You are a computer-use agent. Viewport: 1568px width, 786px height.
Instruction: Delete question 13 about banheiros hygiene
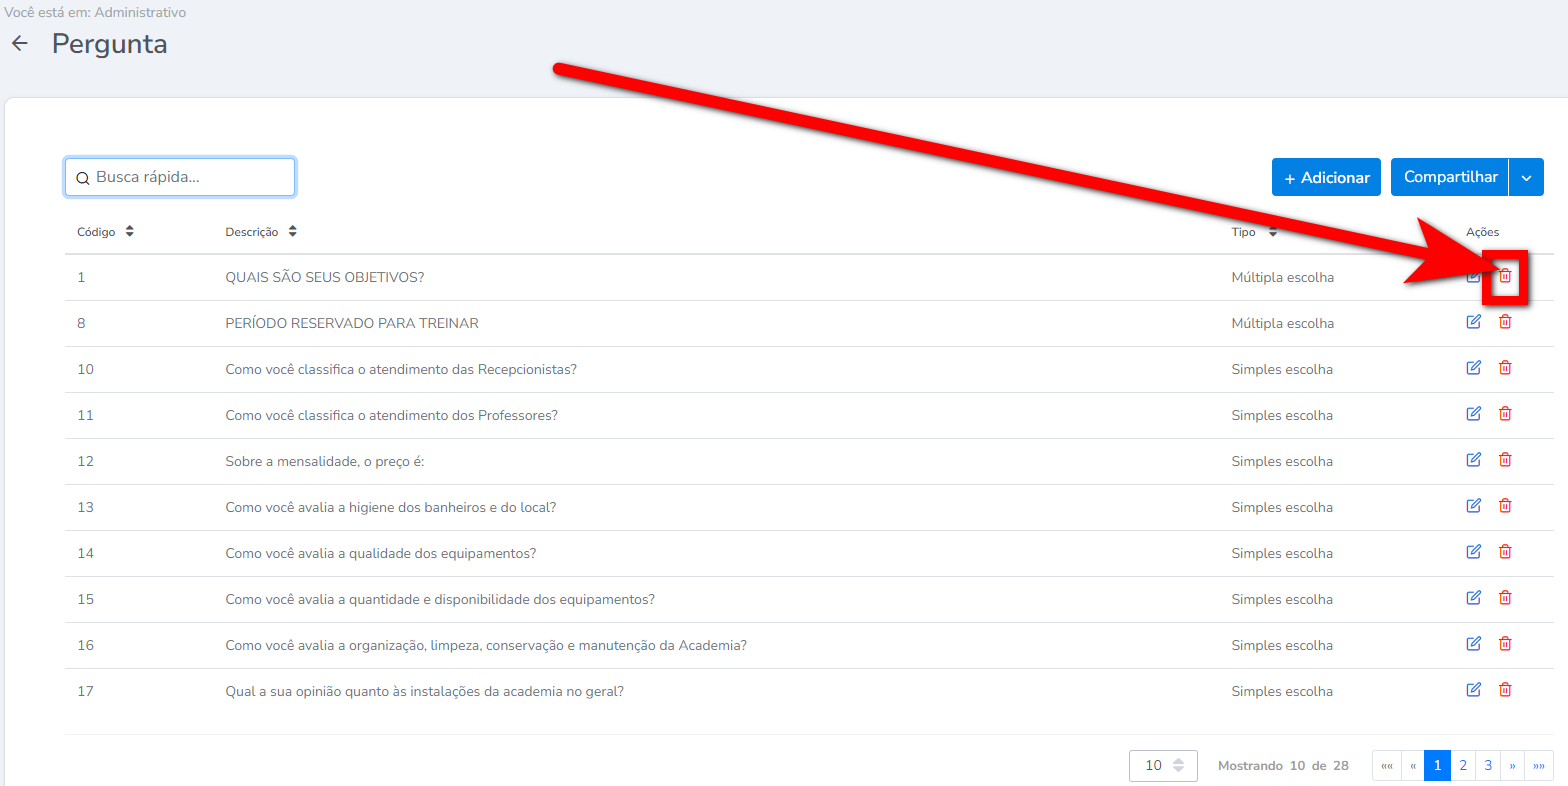point(1504,506)
